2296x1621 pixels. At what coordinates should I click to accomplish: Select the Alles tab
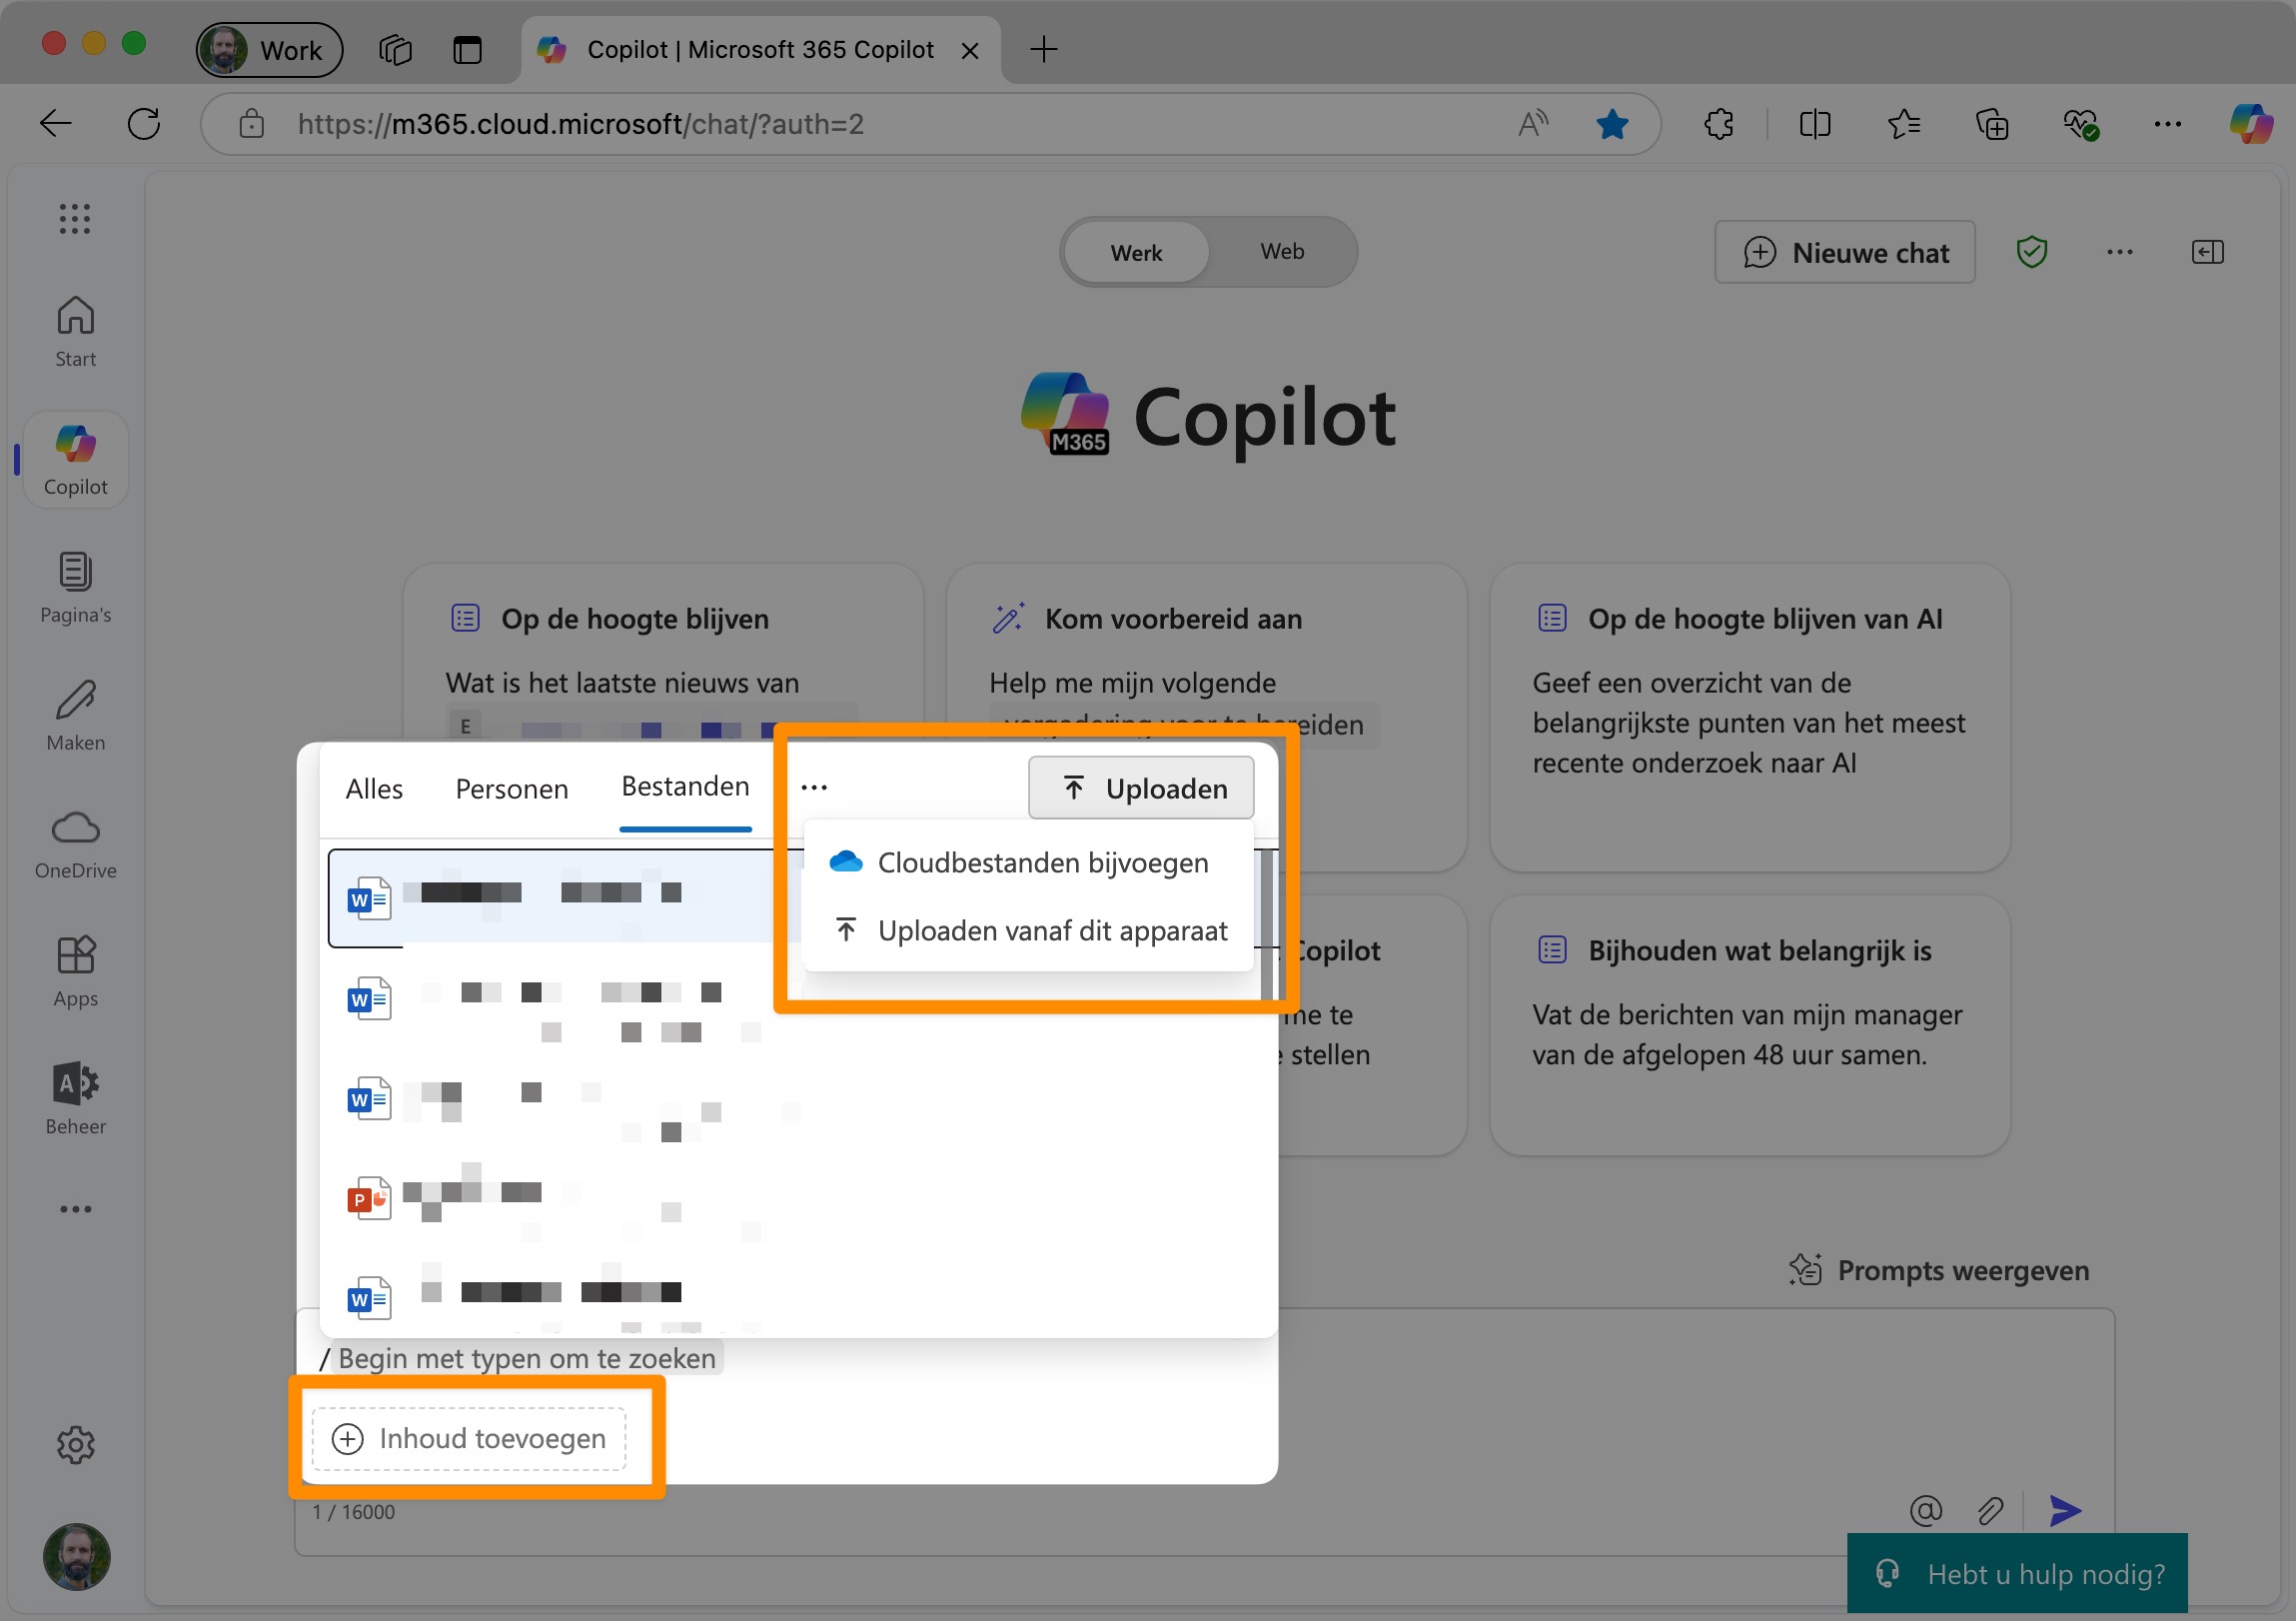374,789
